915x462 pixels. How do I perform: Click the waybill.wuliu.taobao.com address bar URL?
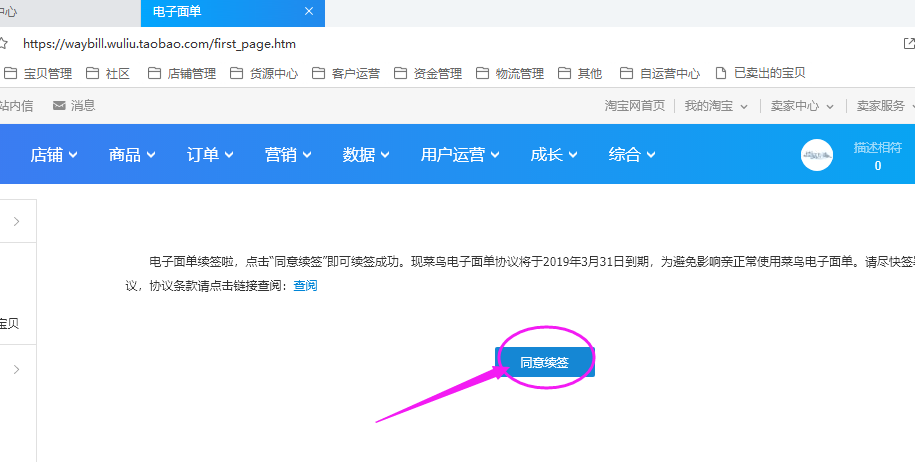coord(159,44)
